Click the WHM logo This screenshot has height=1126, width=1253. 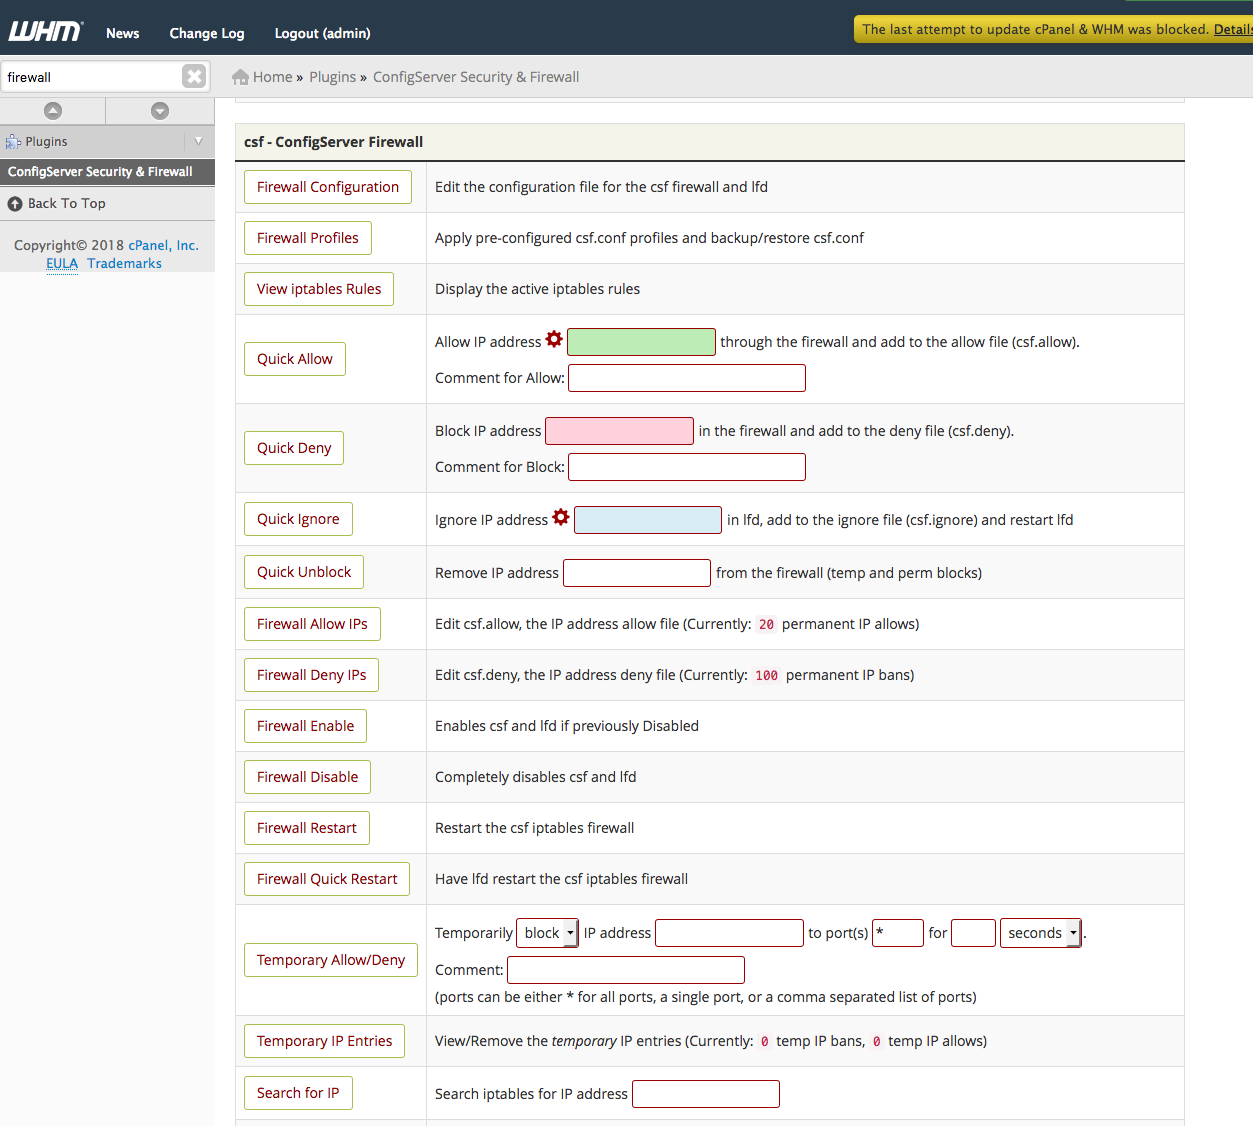[45, 32]
